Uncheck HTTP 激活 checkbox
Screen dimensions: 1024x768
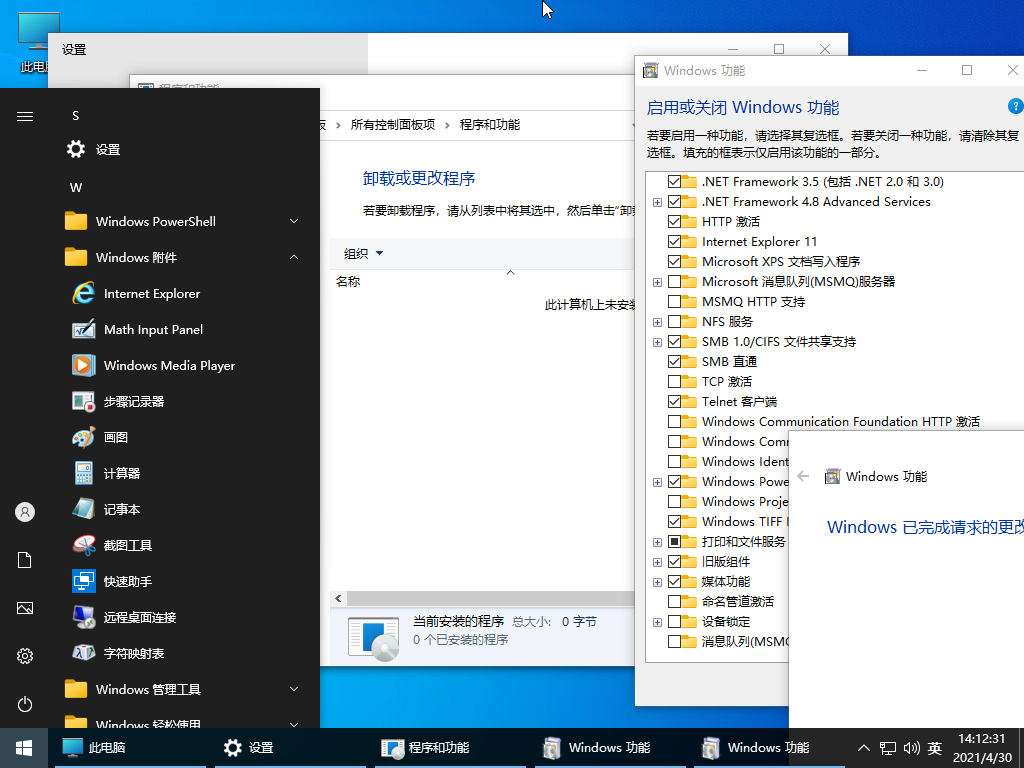(x=674, y=221)
